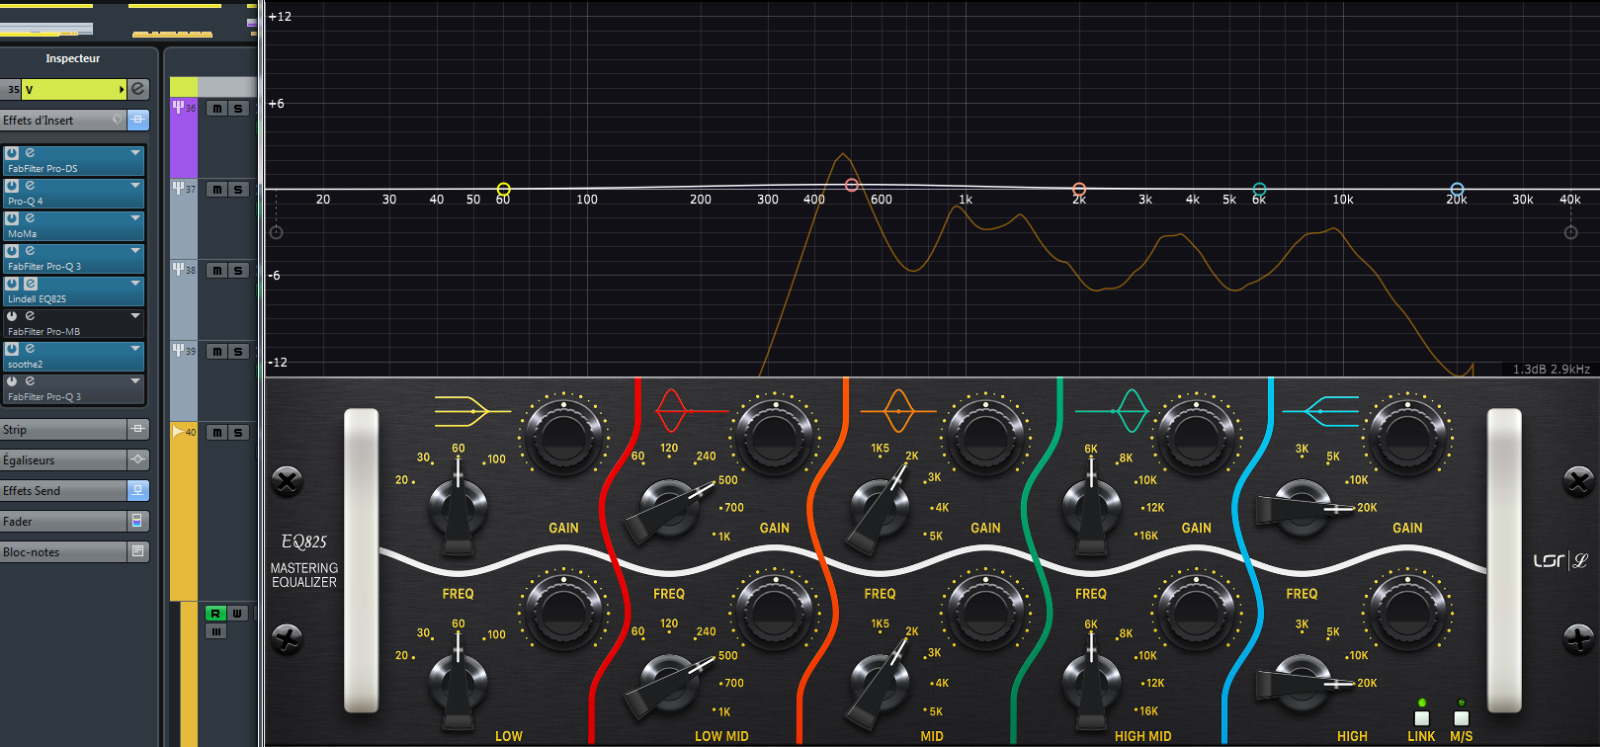Click the orange MID bell shape icon
1600x747 pixels.
point(899,410)
